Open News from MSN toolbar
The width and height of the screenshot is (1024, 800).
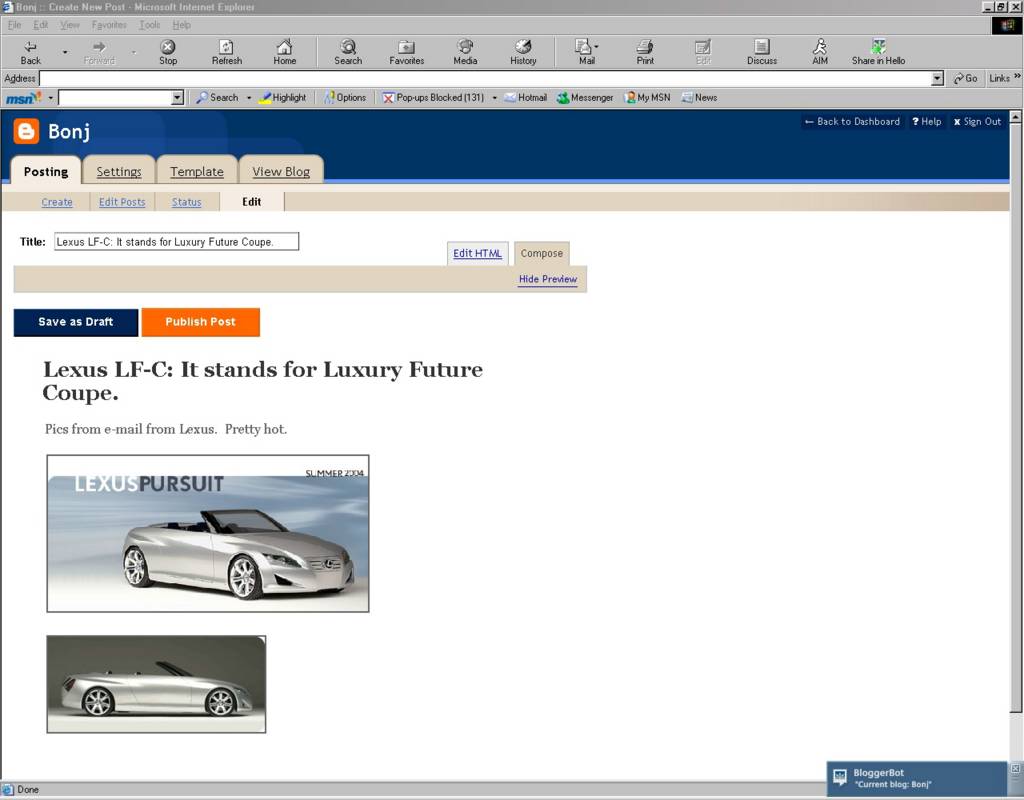[x=699, y=98]
